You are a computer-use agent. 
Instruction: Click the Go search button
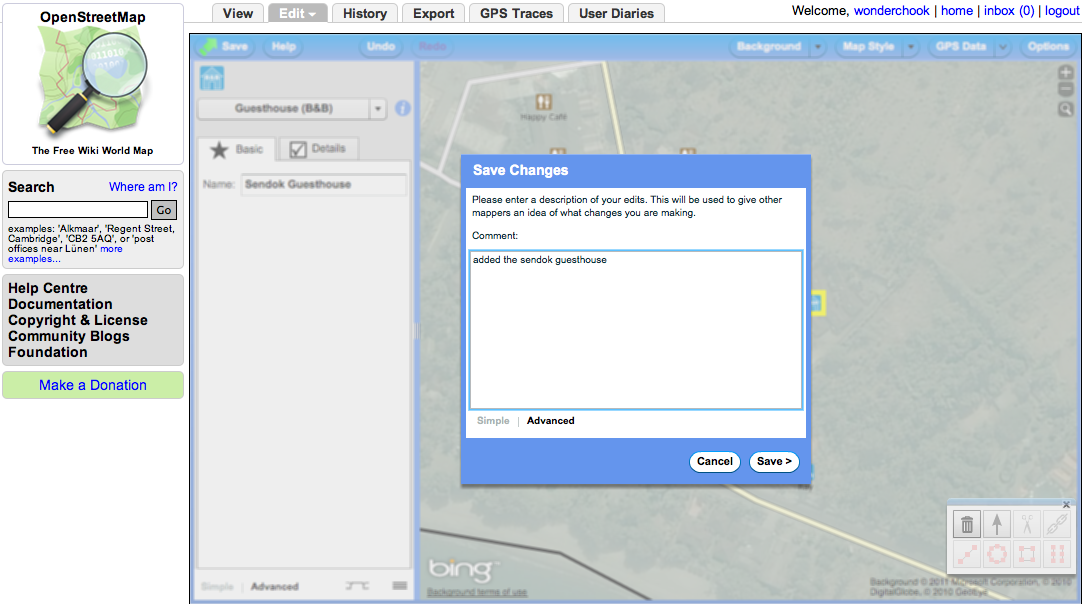(164, 210)
